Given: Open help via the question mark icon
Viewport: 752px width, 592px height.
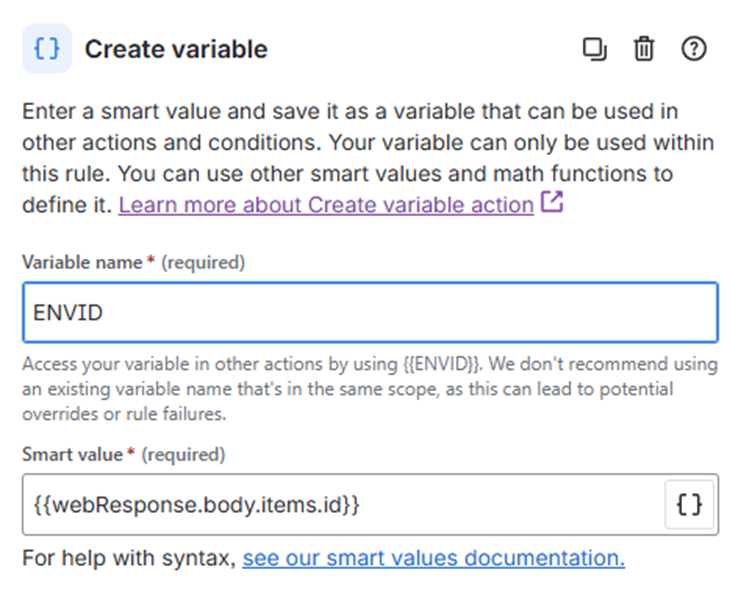Looking at the screenshot, I should point(693,49).
